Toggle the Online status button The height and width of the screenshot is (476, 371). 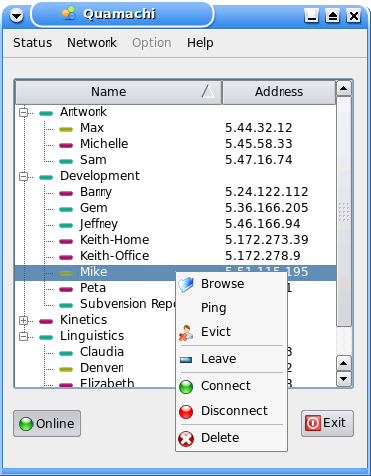coord(47,423)
